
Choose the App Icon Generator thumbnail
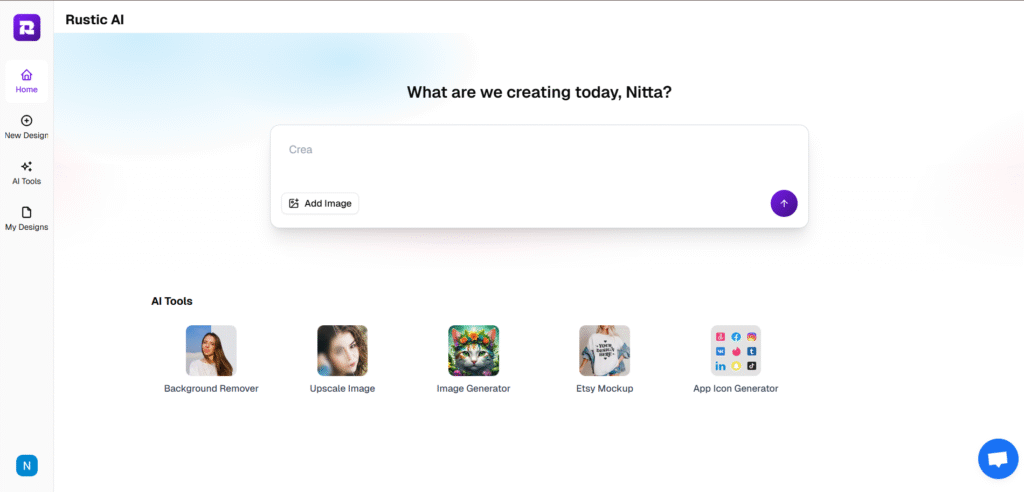(x=735, y=350)
